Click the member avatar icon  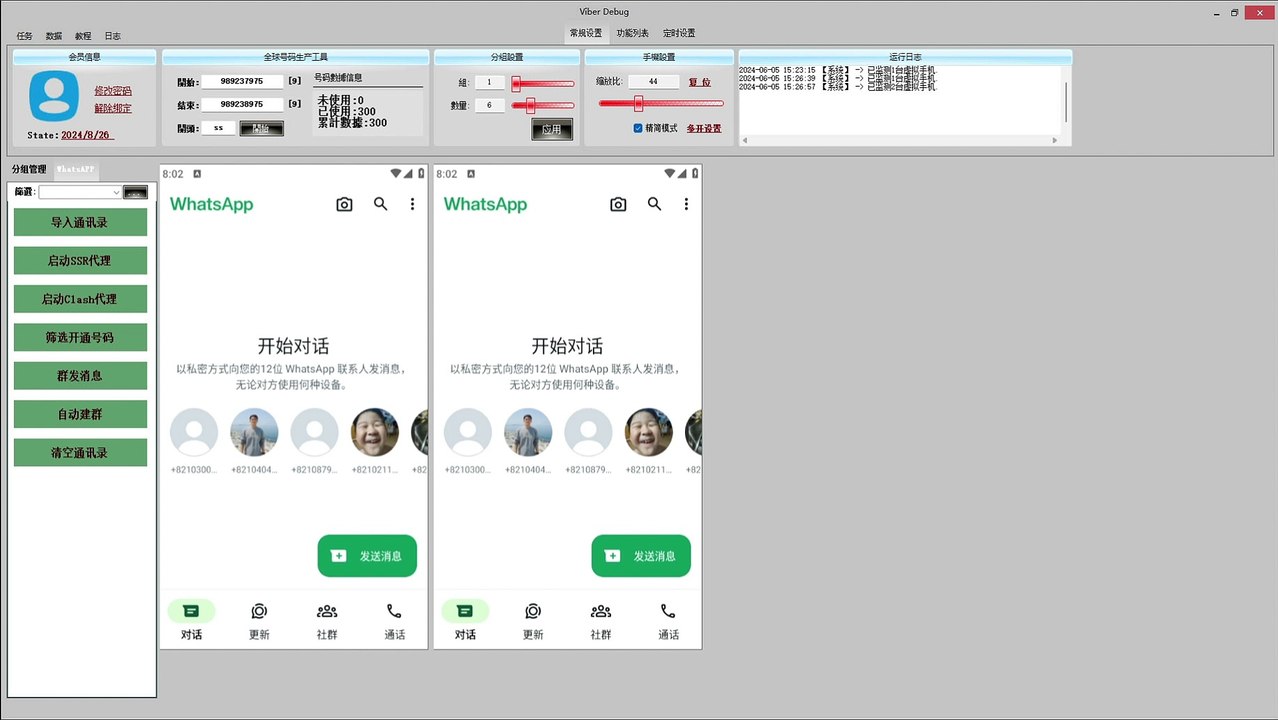click(x=54, y=96)
